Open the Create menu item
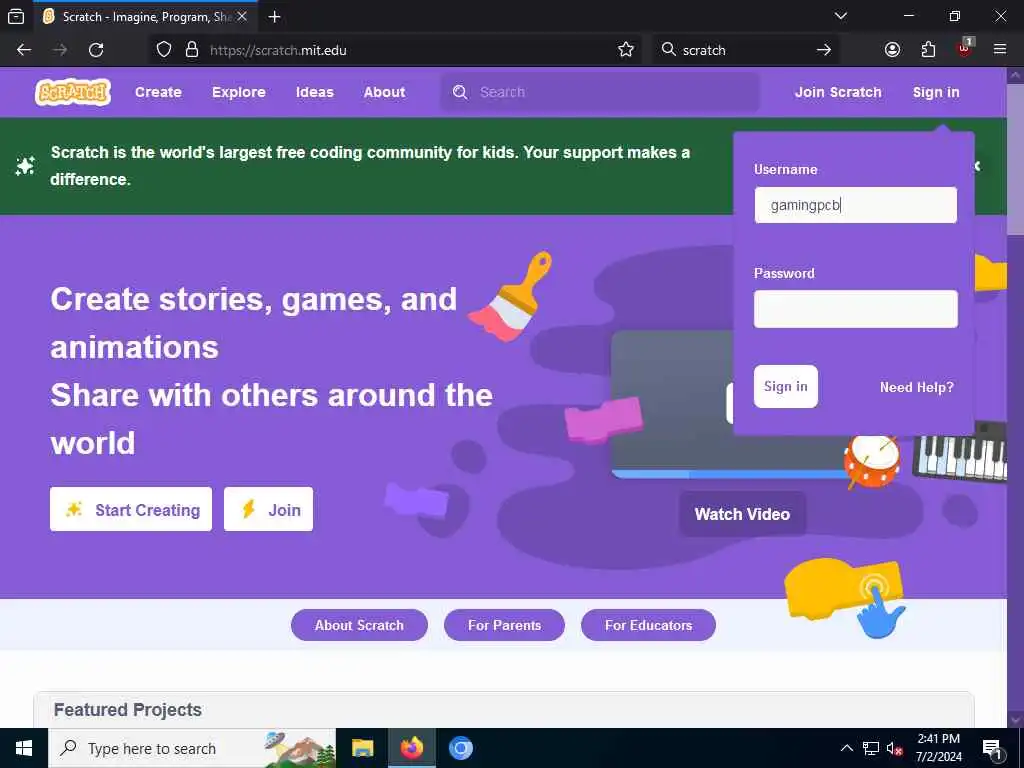 158,92
